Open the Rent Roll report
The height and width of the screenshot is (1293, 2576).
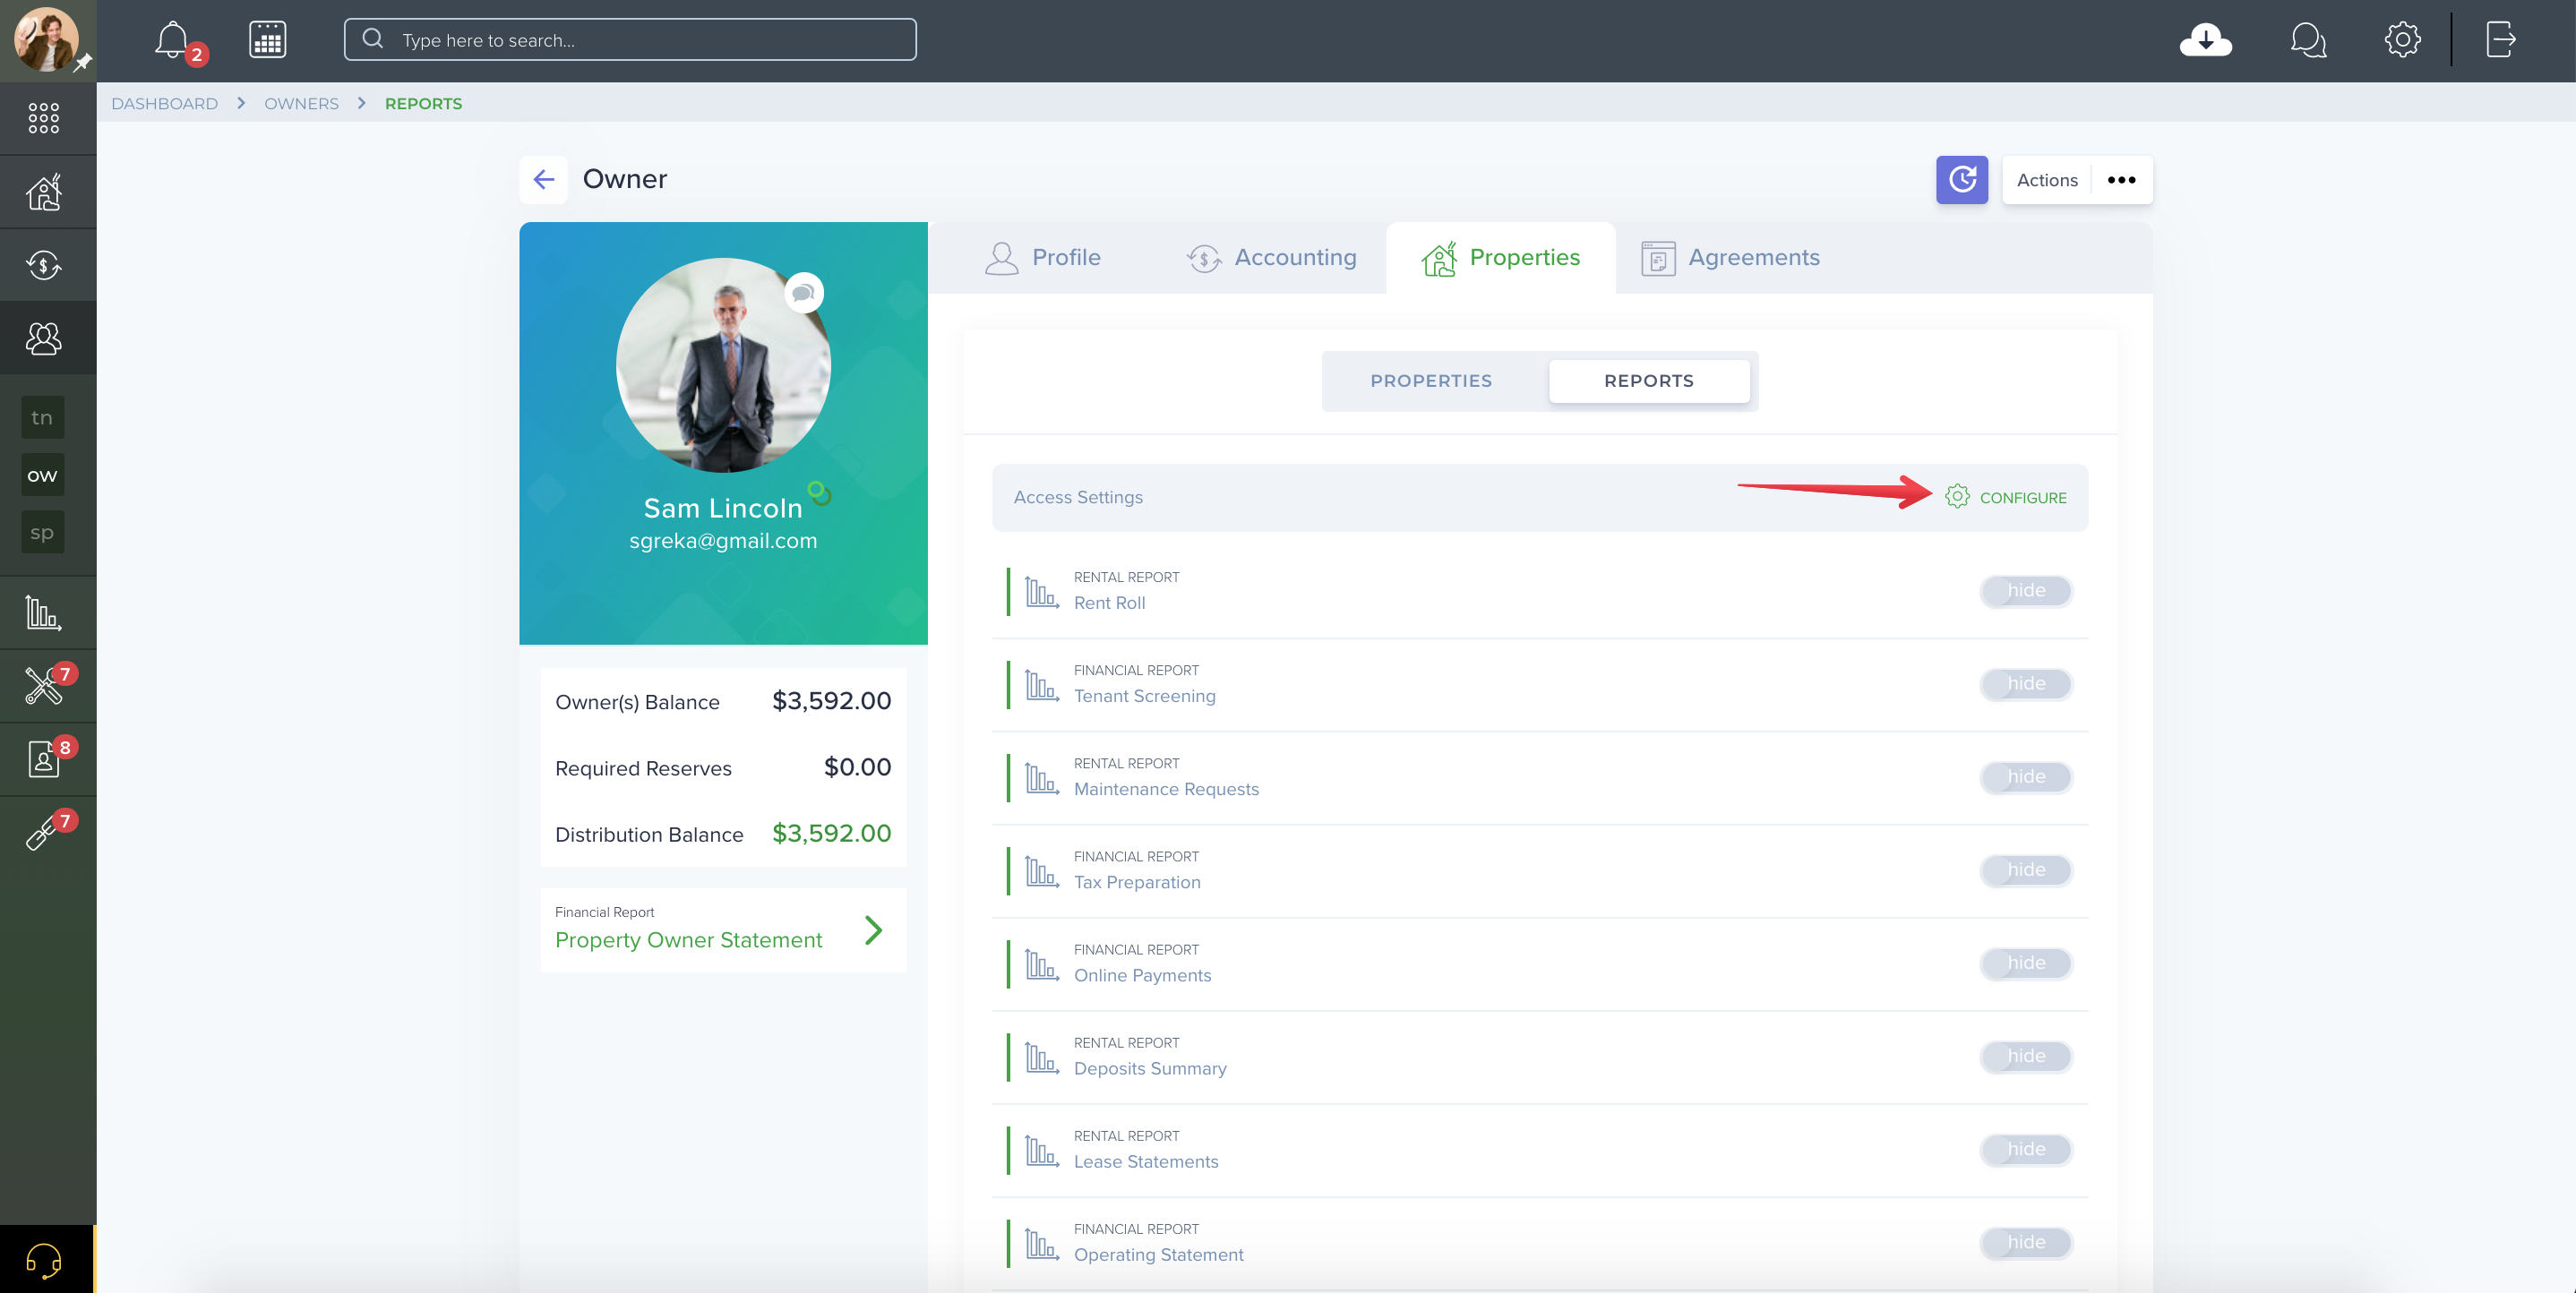(1109, 603)
